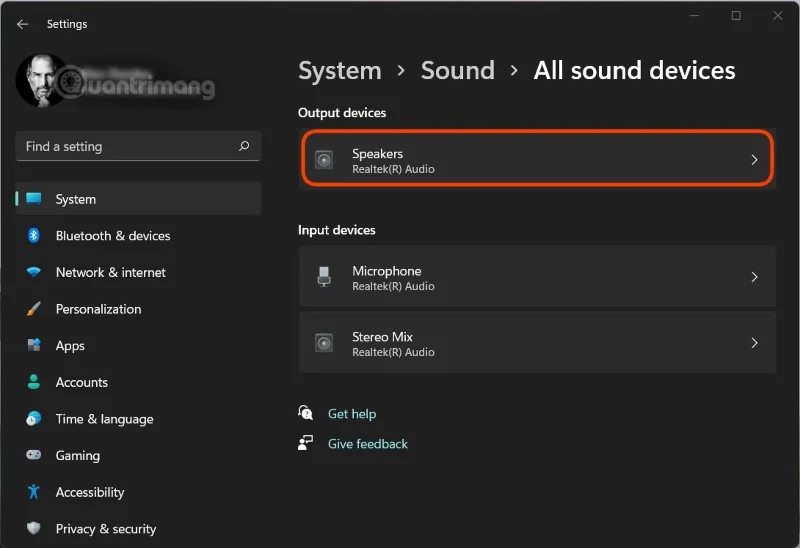Select the Stereo Mix Realtek Audio row

537,343
